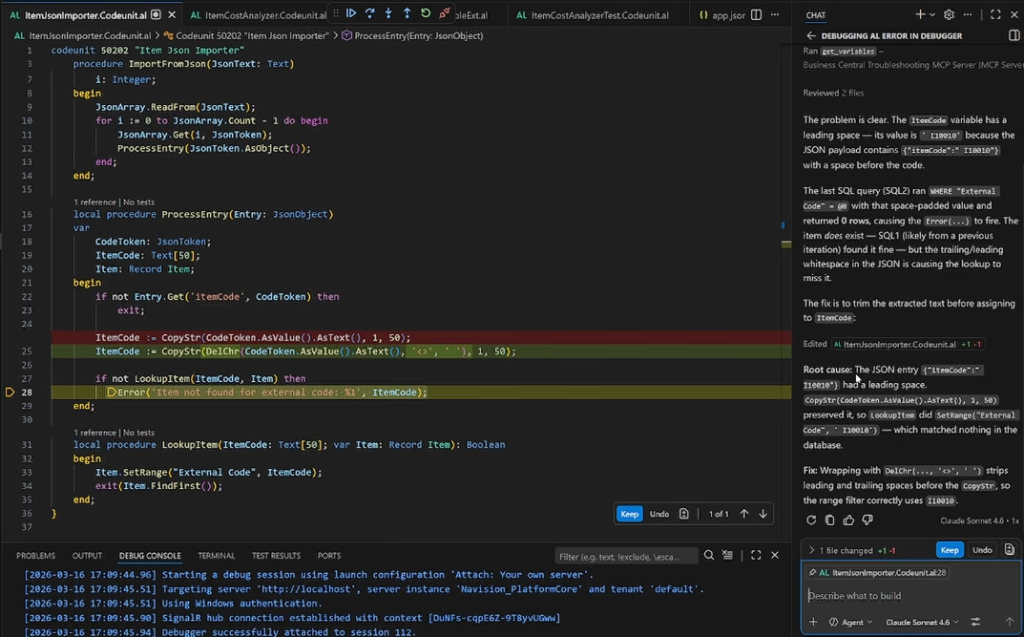Copy the chat response
Image resolution: width=1024 pixels, height=637 pixels.
[829, 520]
